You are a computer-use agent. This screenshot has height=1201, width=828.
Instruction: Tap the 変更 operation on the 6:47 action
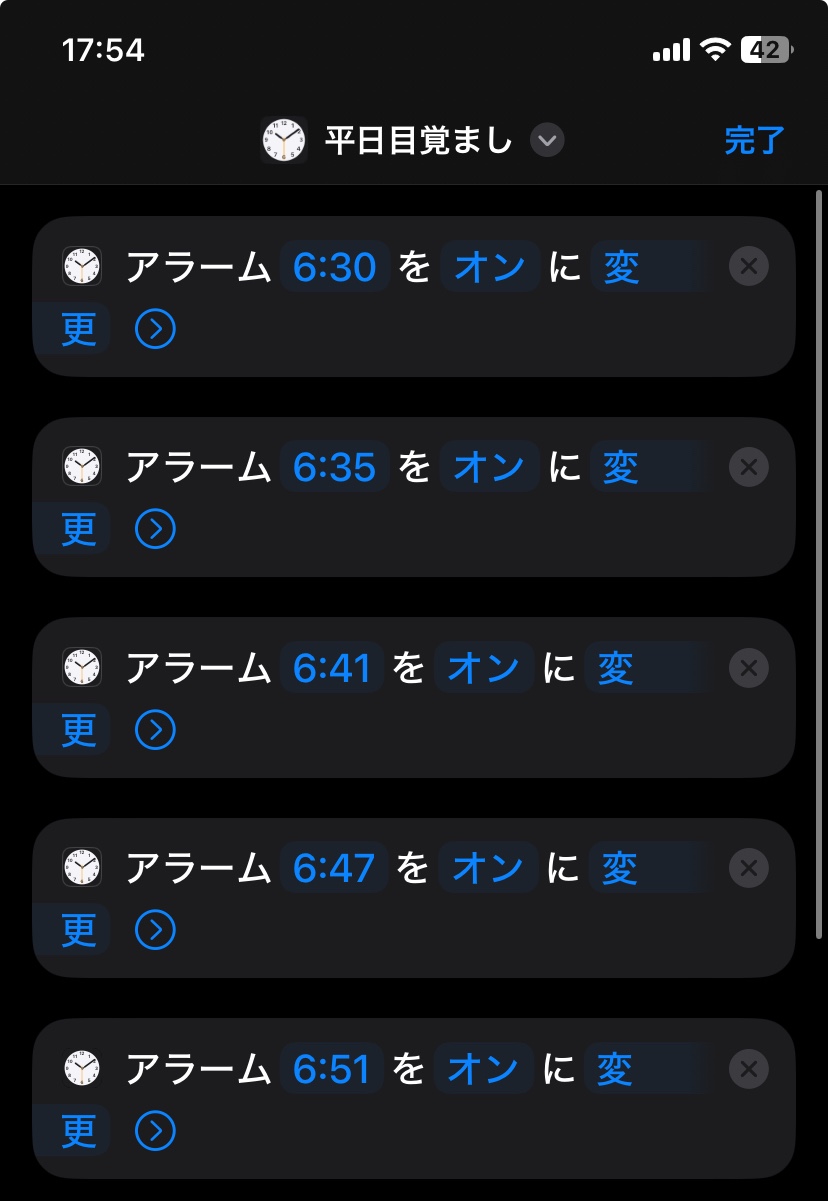(620, 868)
